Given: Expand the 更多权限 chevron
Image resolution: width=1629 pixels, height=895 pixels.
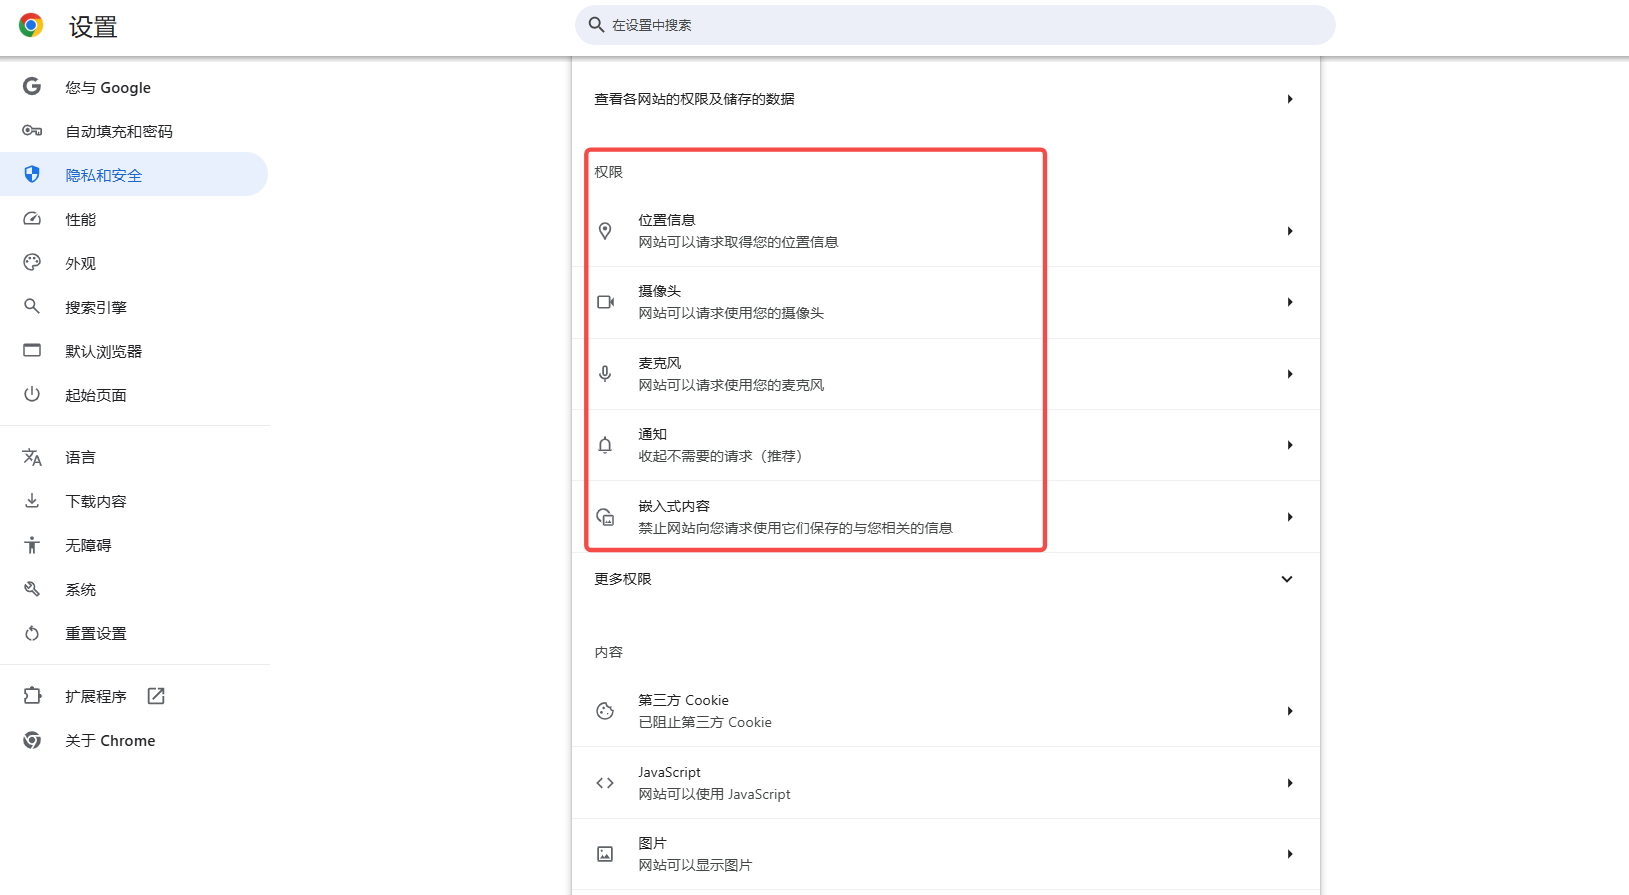Looking at the screenshot, I should pos(1287,579).
